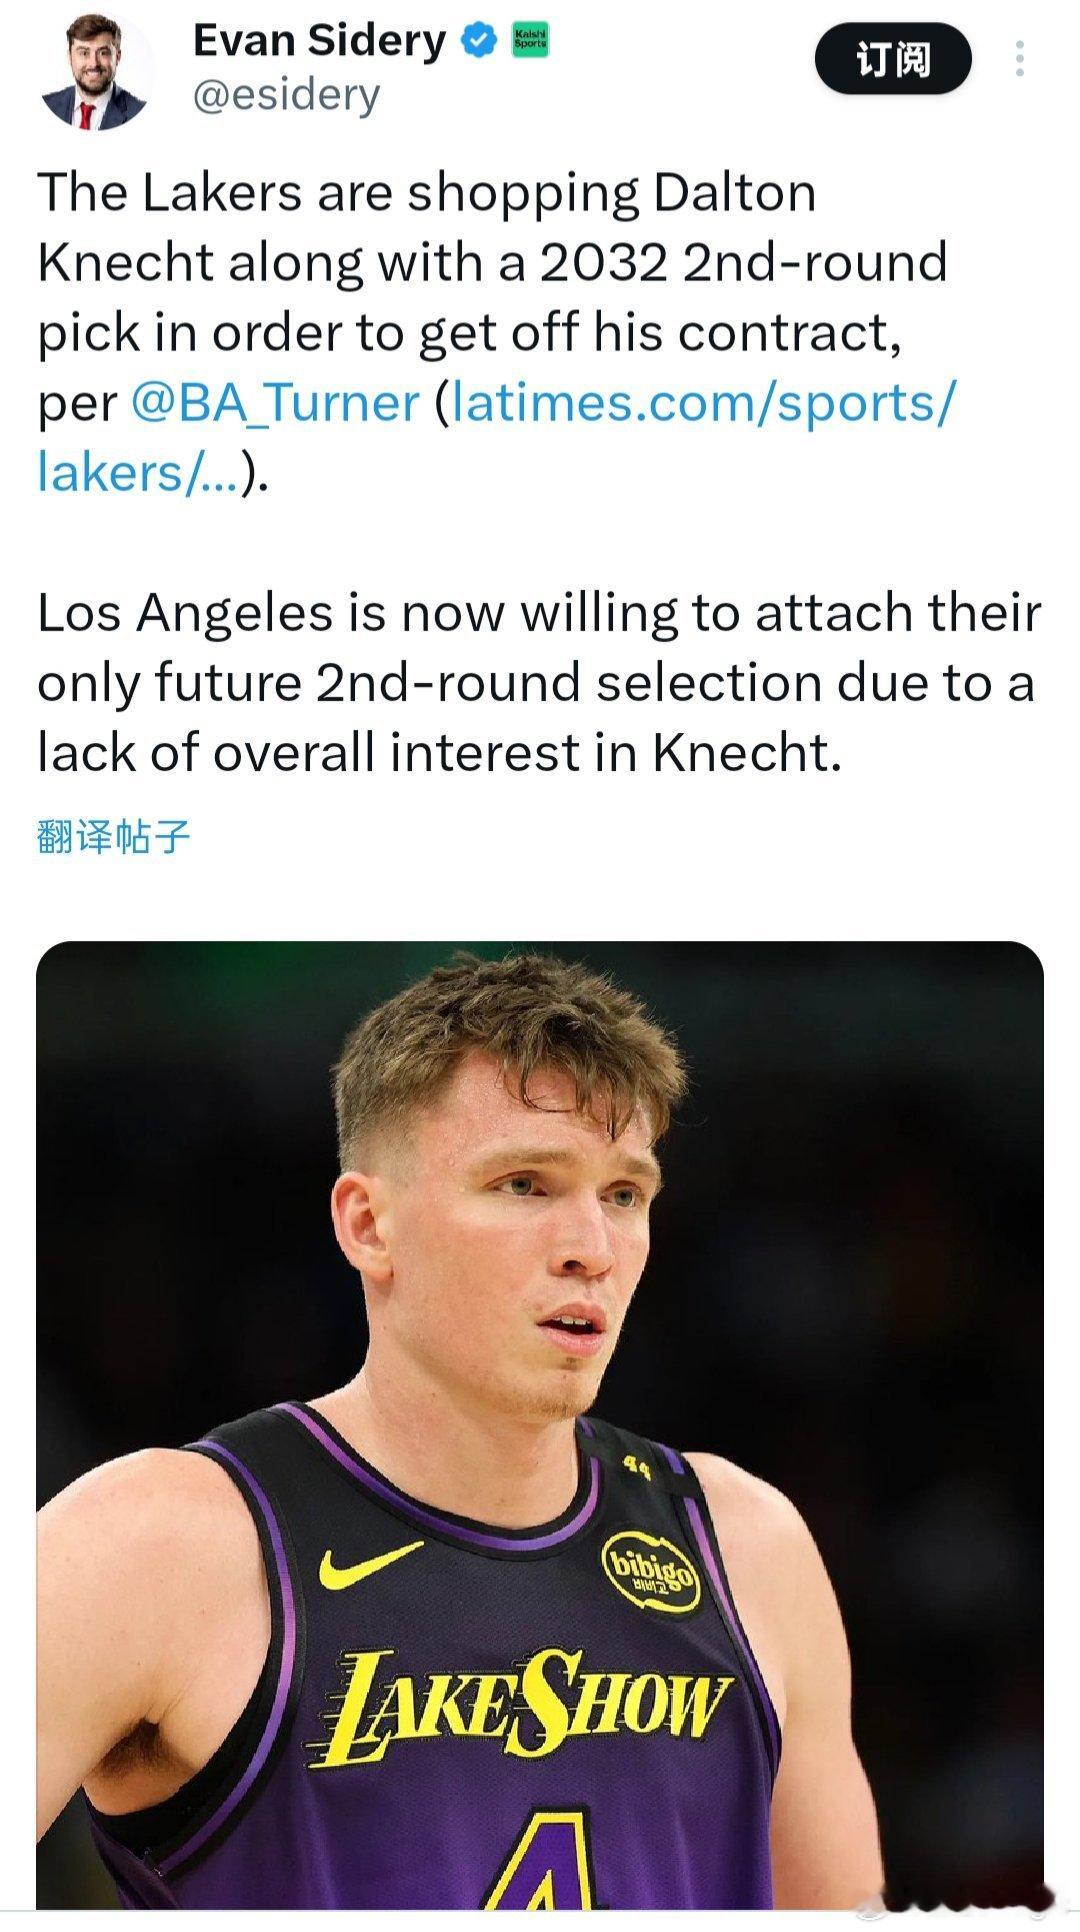
Task: Open the @esidery handle link
Action: (286, 95)
